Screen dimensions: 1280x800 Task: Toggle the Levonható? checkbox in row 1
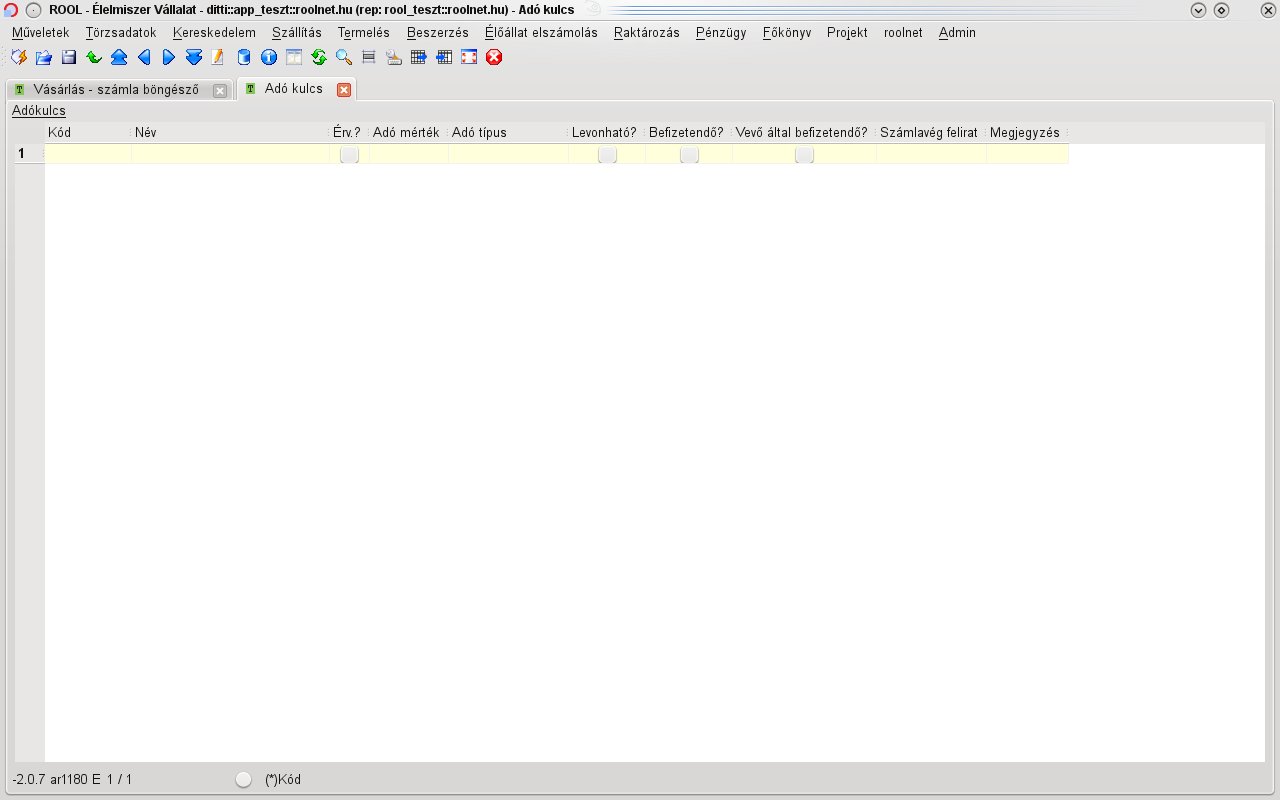coord(607,155)
